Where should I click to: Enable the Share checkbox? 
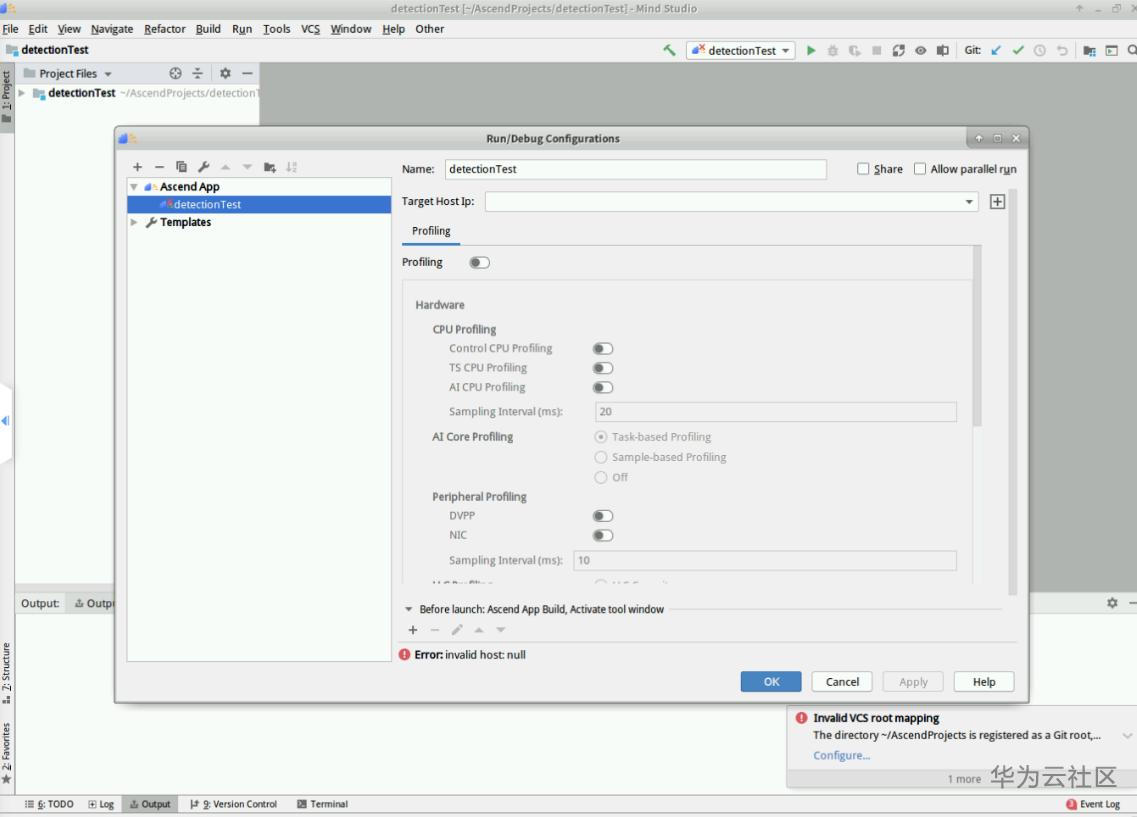pyautogui.click(x=863, y=169)
